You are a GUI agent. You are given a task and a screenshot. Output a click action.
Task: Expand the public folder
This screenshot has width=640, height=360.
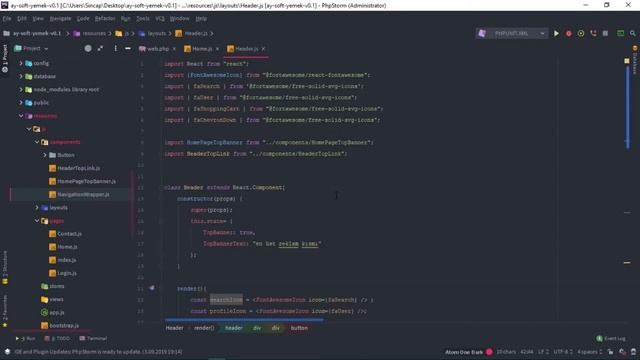pos(21,102)
